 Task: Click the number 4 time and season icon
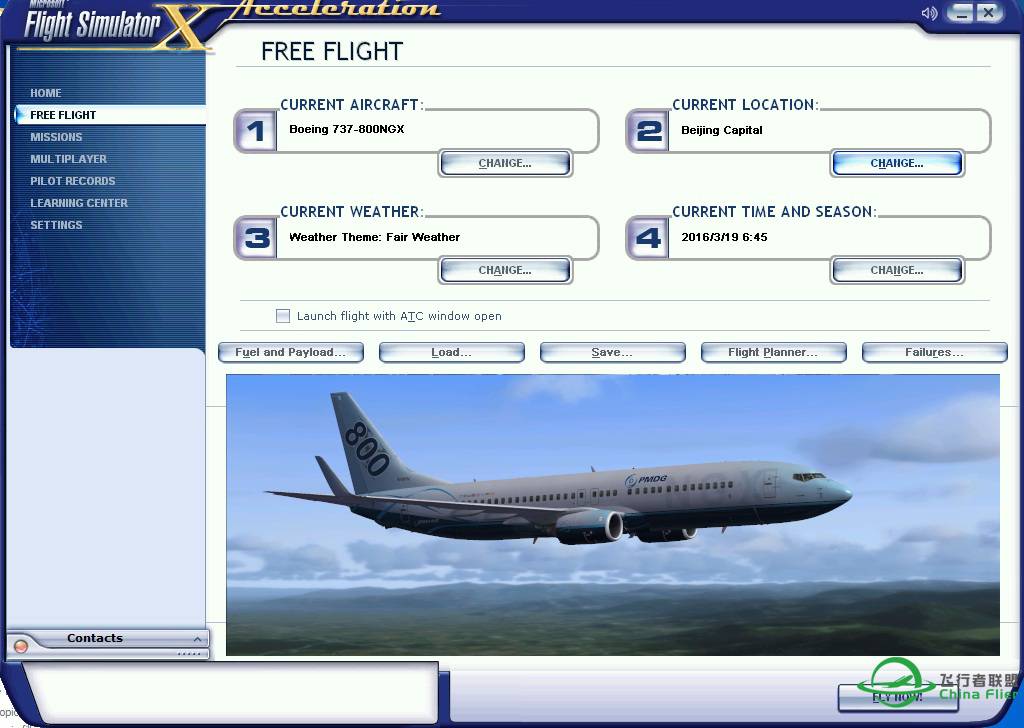[648, 238]
